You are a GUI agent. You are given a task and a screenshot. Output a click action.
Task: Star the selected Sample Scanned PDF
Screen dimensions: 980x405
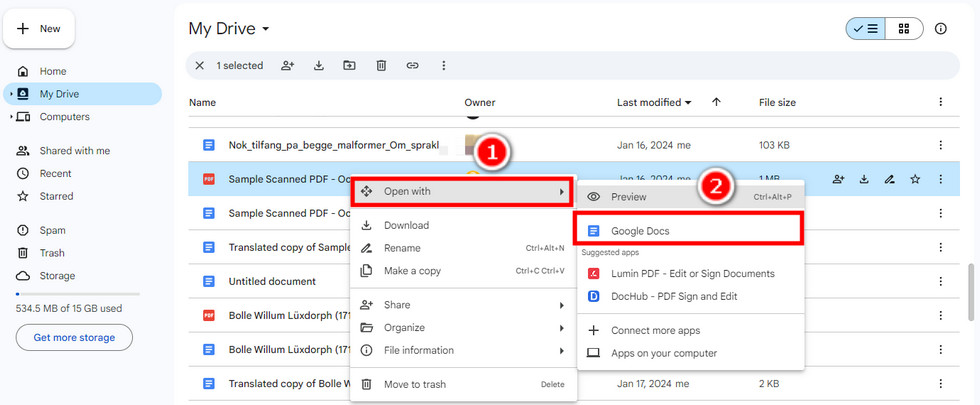click(x=915, y=179)
